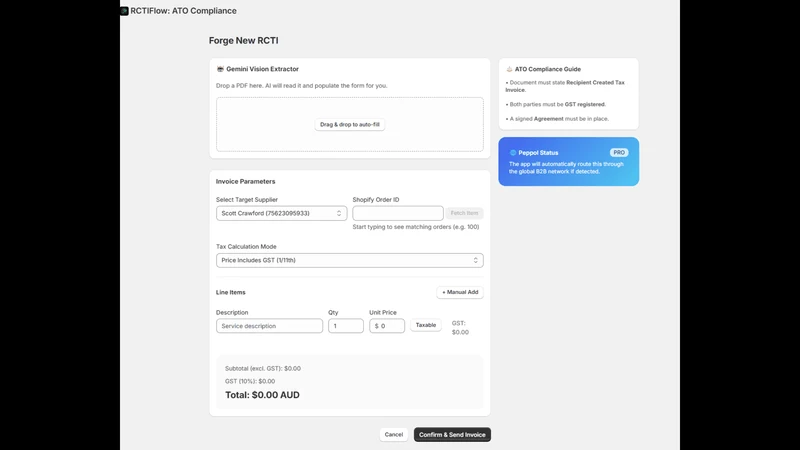Screen dimensions: 800x450
Task: Click the "Line Items" label
Action: click(231, 292)
